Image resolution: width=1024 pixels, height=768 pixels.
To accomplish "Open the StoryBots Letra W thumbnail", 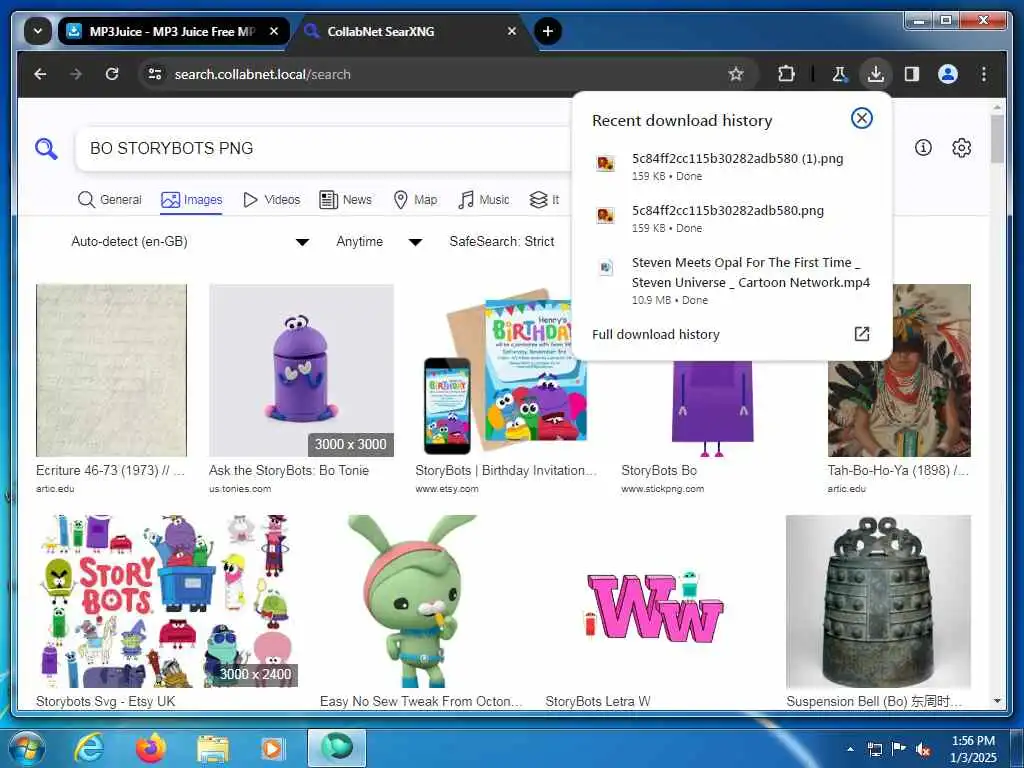I will point(654,601).
